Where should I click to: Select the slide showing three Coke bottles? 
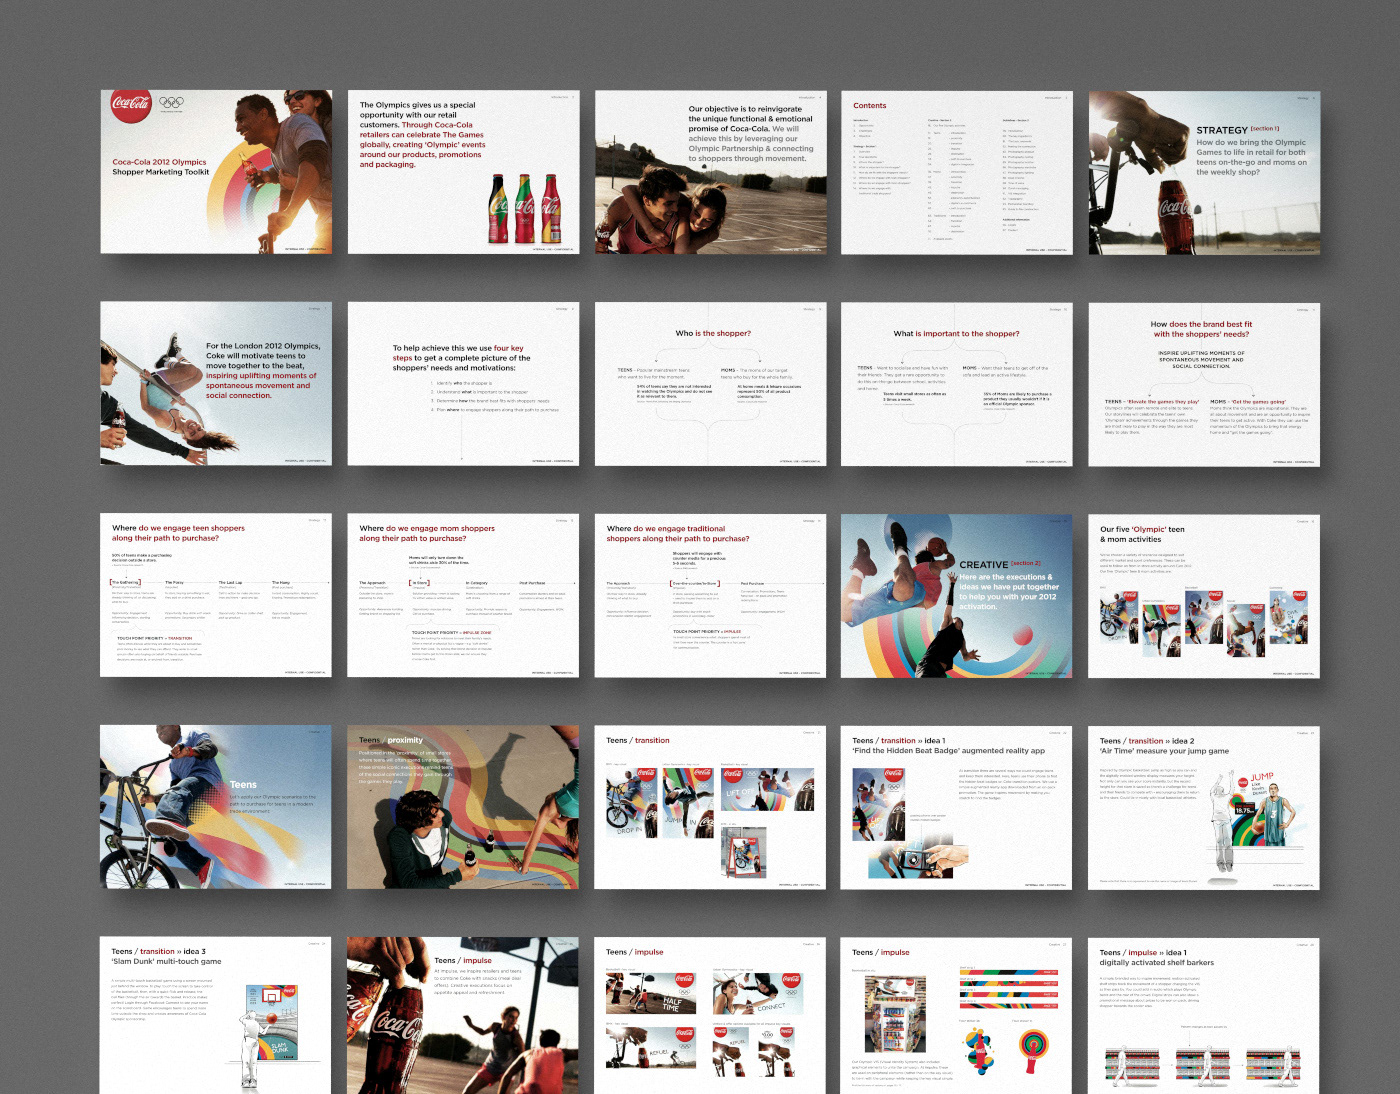[463, 172]
